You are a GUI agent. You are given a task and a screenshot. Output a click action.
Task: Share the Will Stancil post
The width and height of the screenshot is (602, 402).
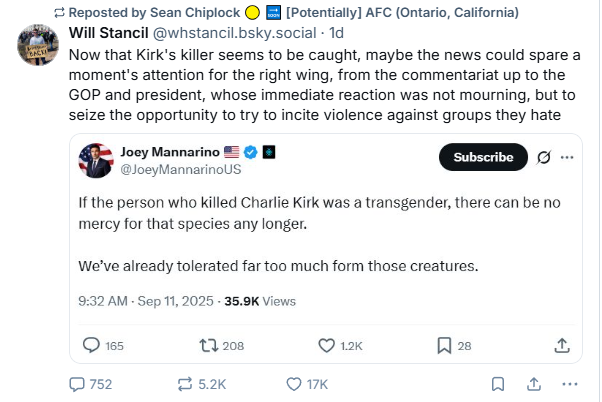click(534, 384)
